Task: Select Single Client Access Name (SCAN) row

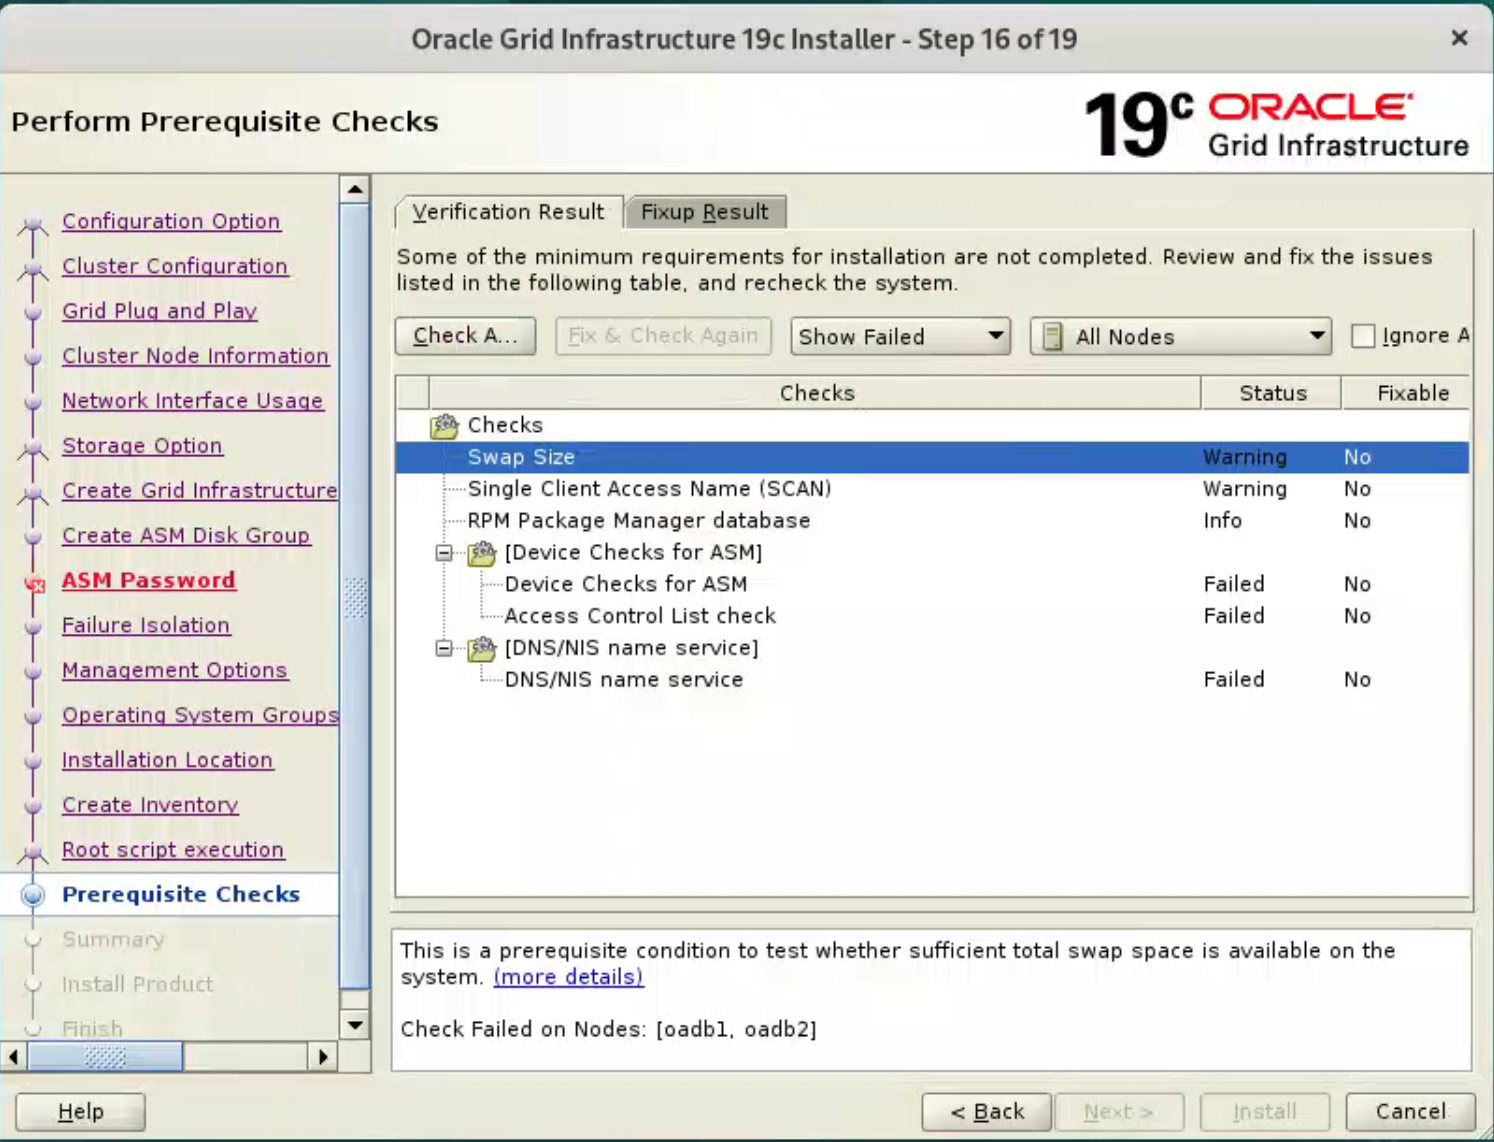Action: coord(932,489)
